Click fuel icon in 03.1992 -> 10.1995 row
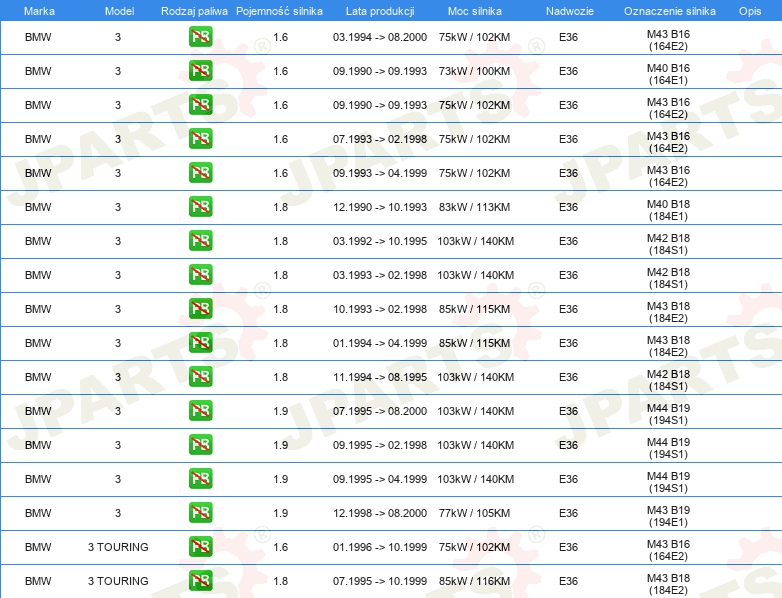The image size is (782, 598). click(x=200, y=240)
